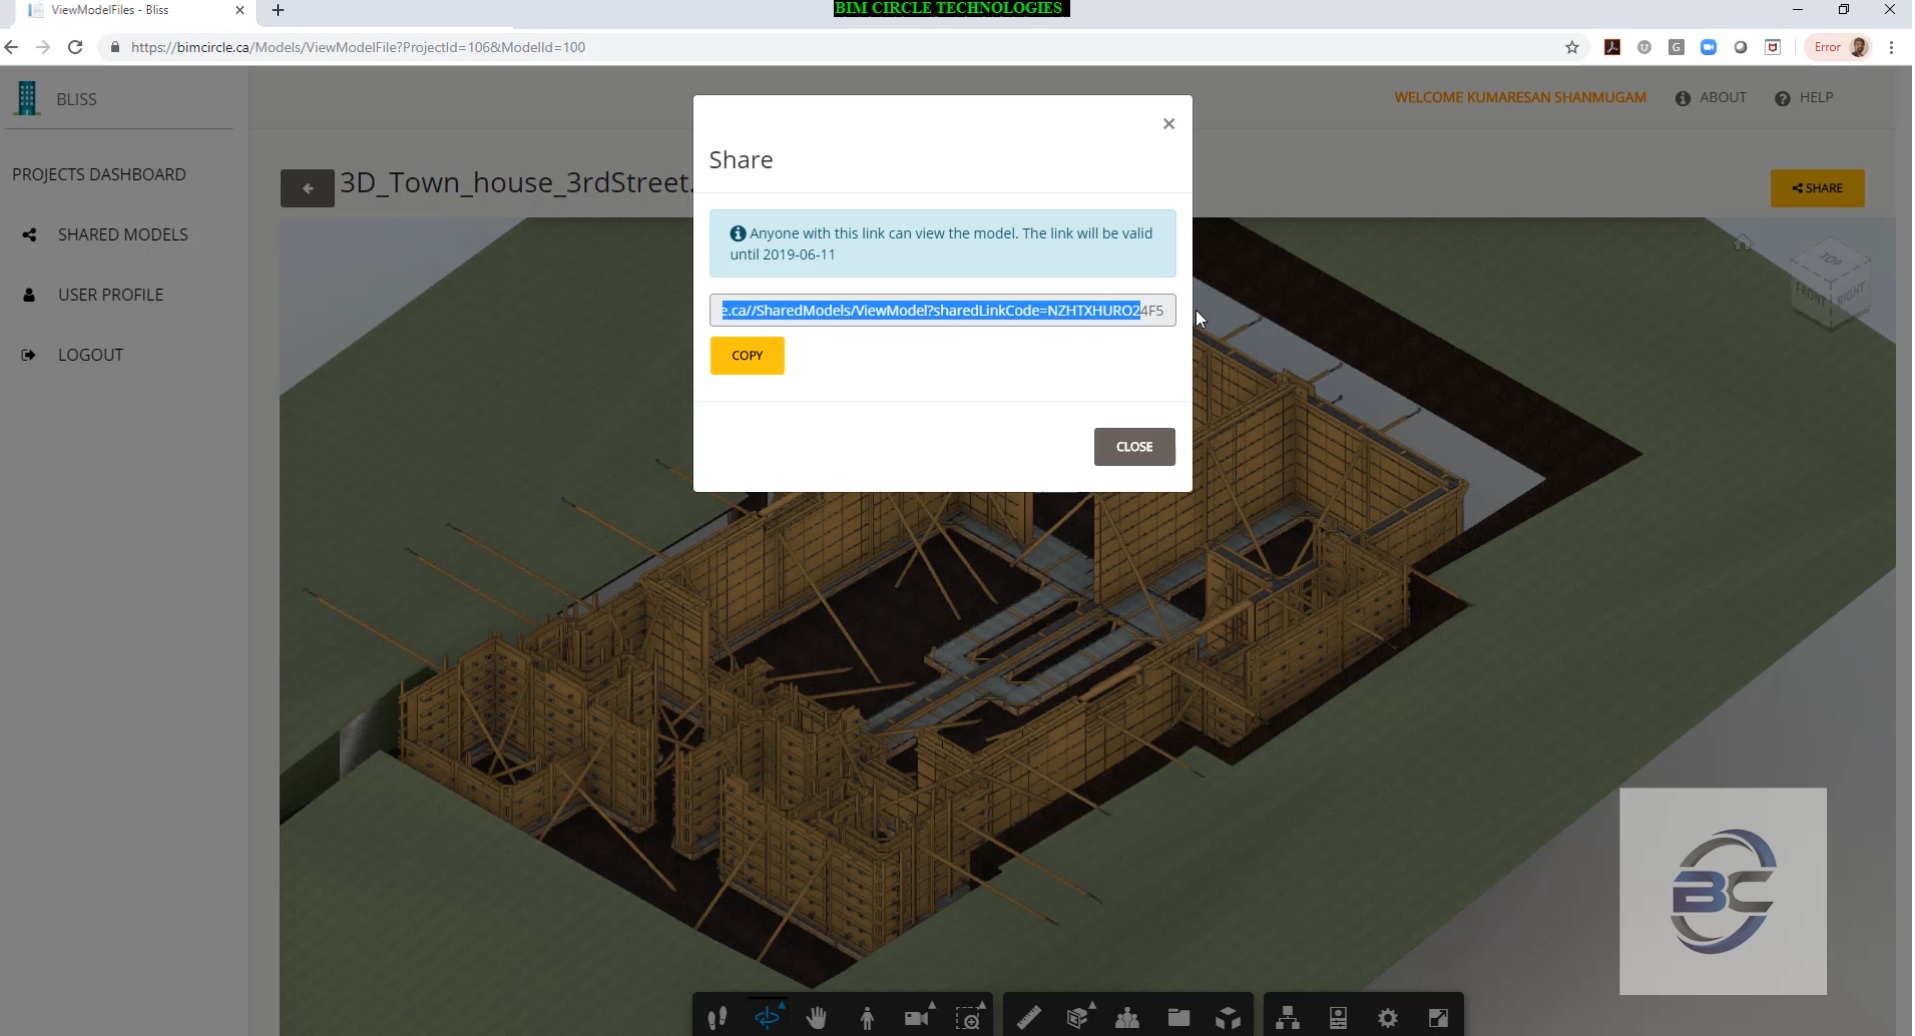Click the view cube orientation control
Image resolution: width=1915 pixels, height=1036 pixels.
point(1831,284)
